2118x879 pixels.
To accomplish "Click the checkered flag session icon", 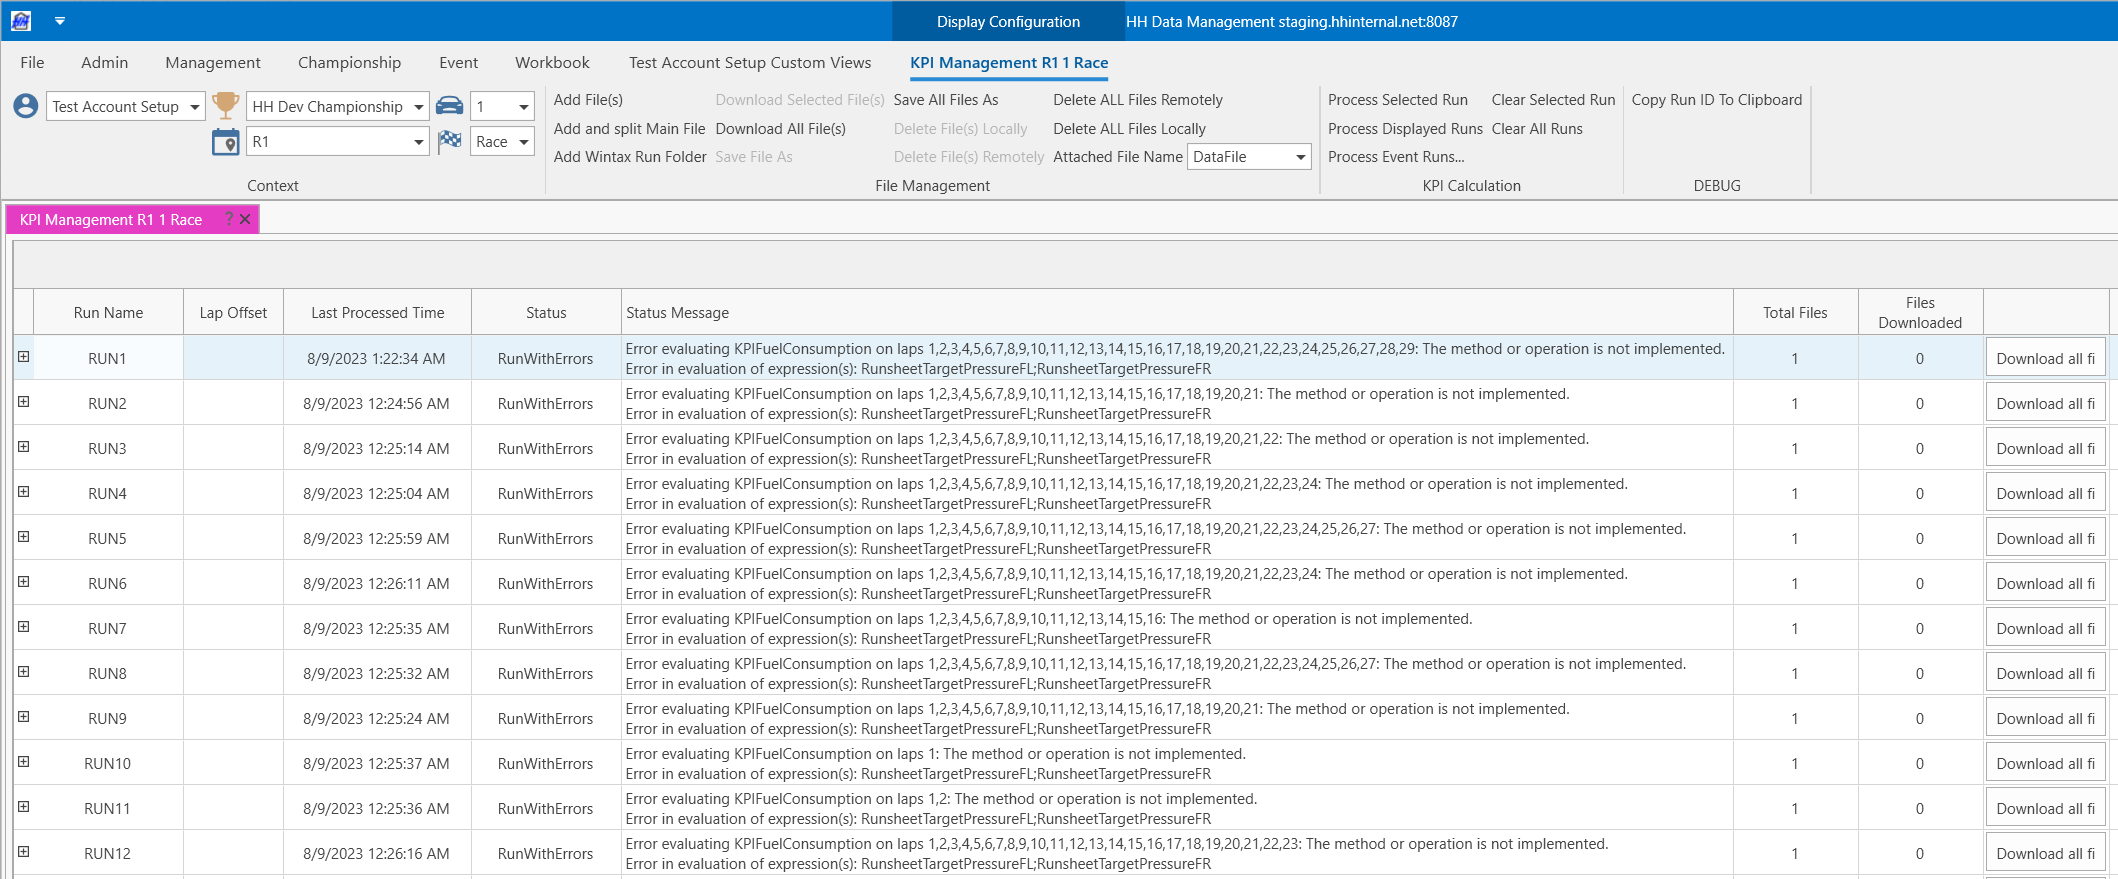I will click(x=450, y=141).
